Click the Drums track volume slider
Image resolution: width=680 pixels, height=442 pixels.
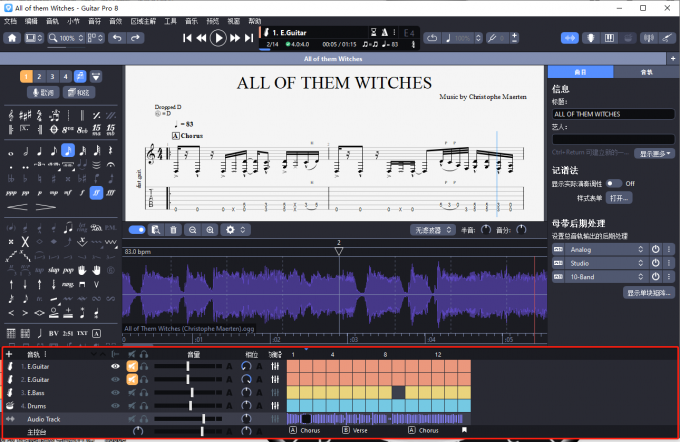188,406
